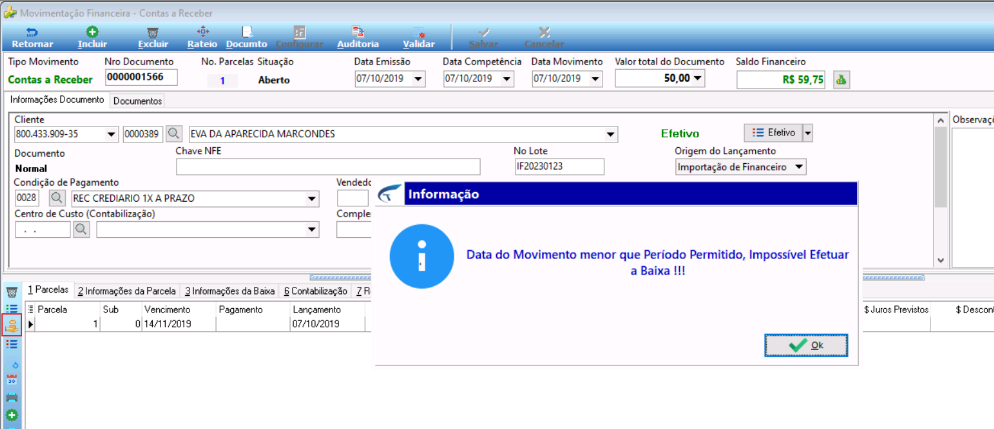
Task: Click the Retornar toolbar icon
Action: pyautogui.click(x=32, y=38)
